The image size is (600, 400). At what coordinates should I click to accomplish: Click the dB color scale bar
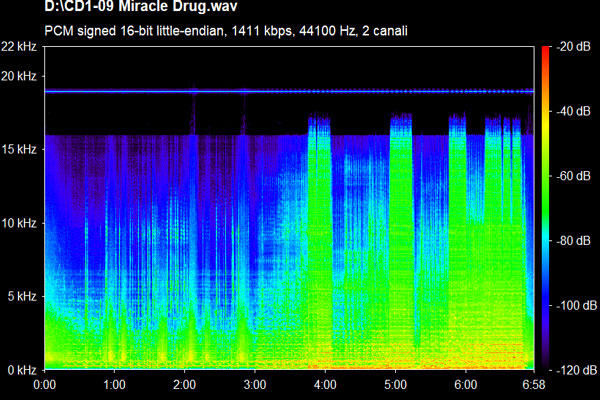click(545, 208)
